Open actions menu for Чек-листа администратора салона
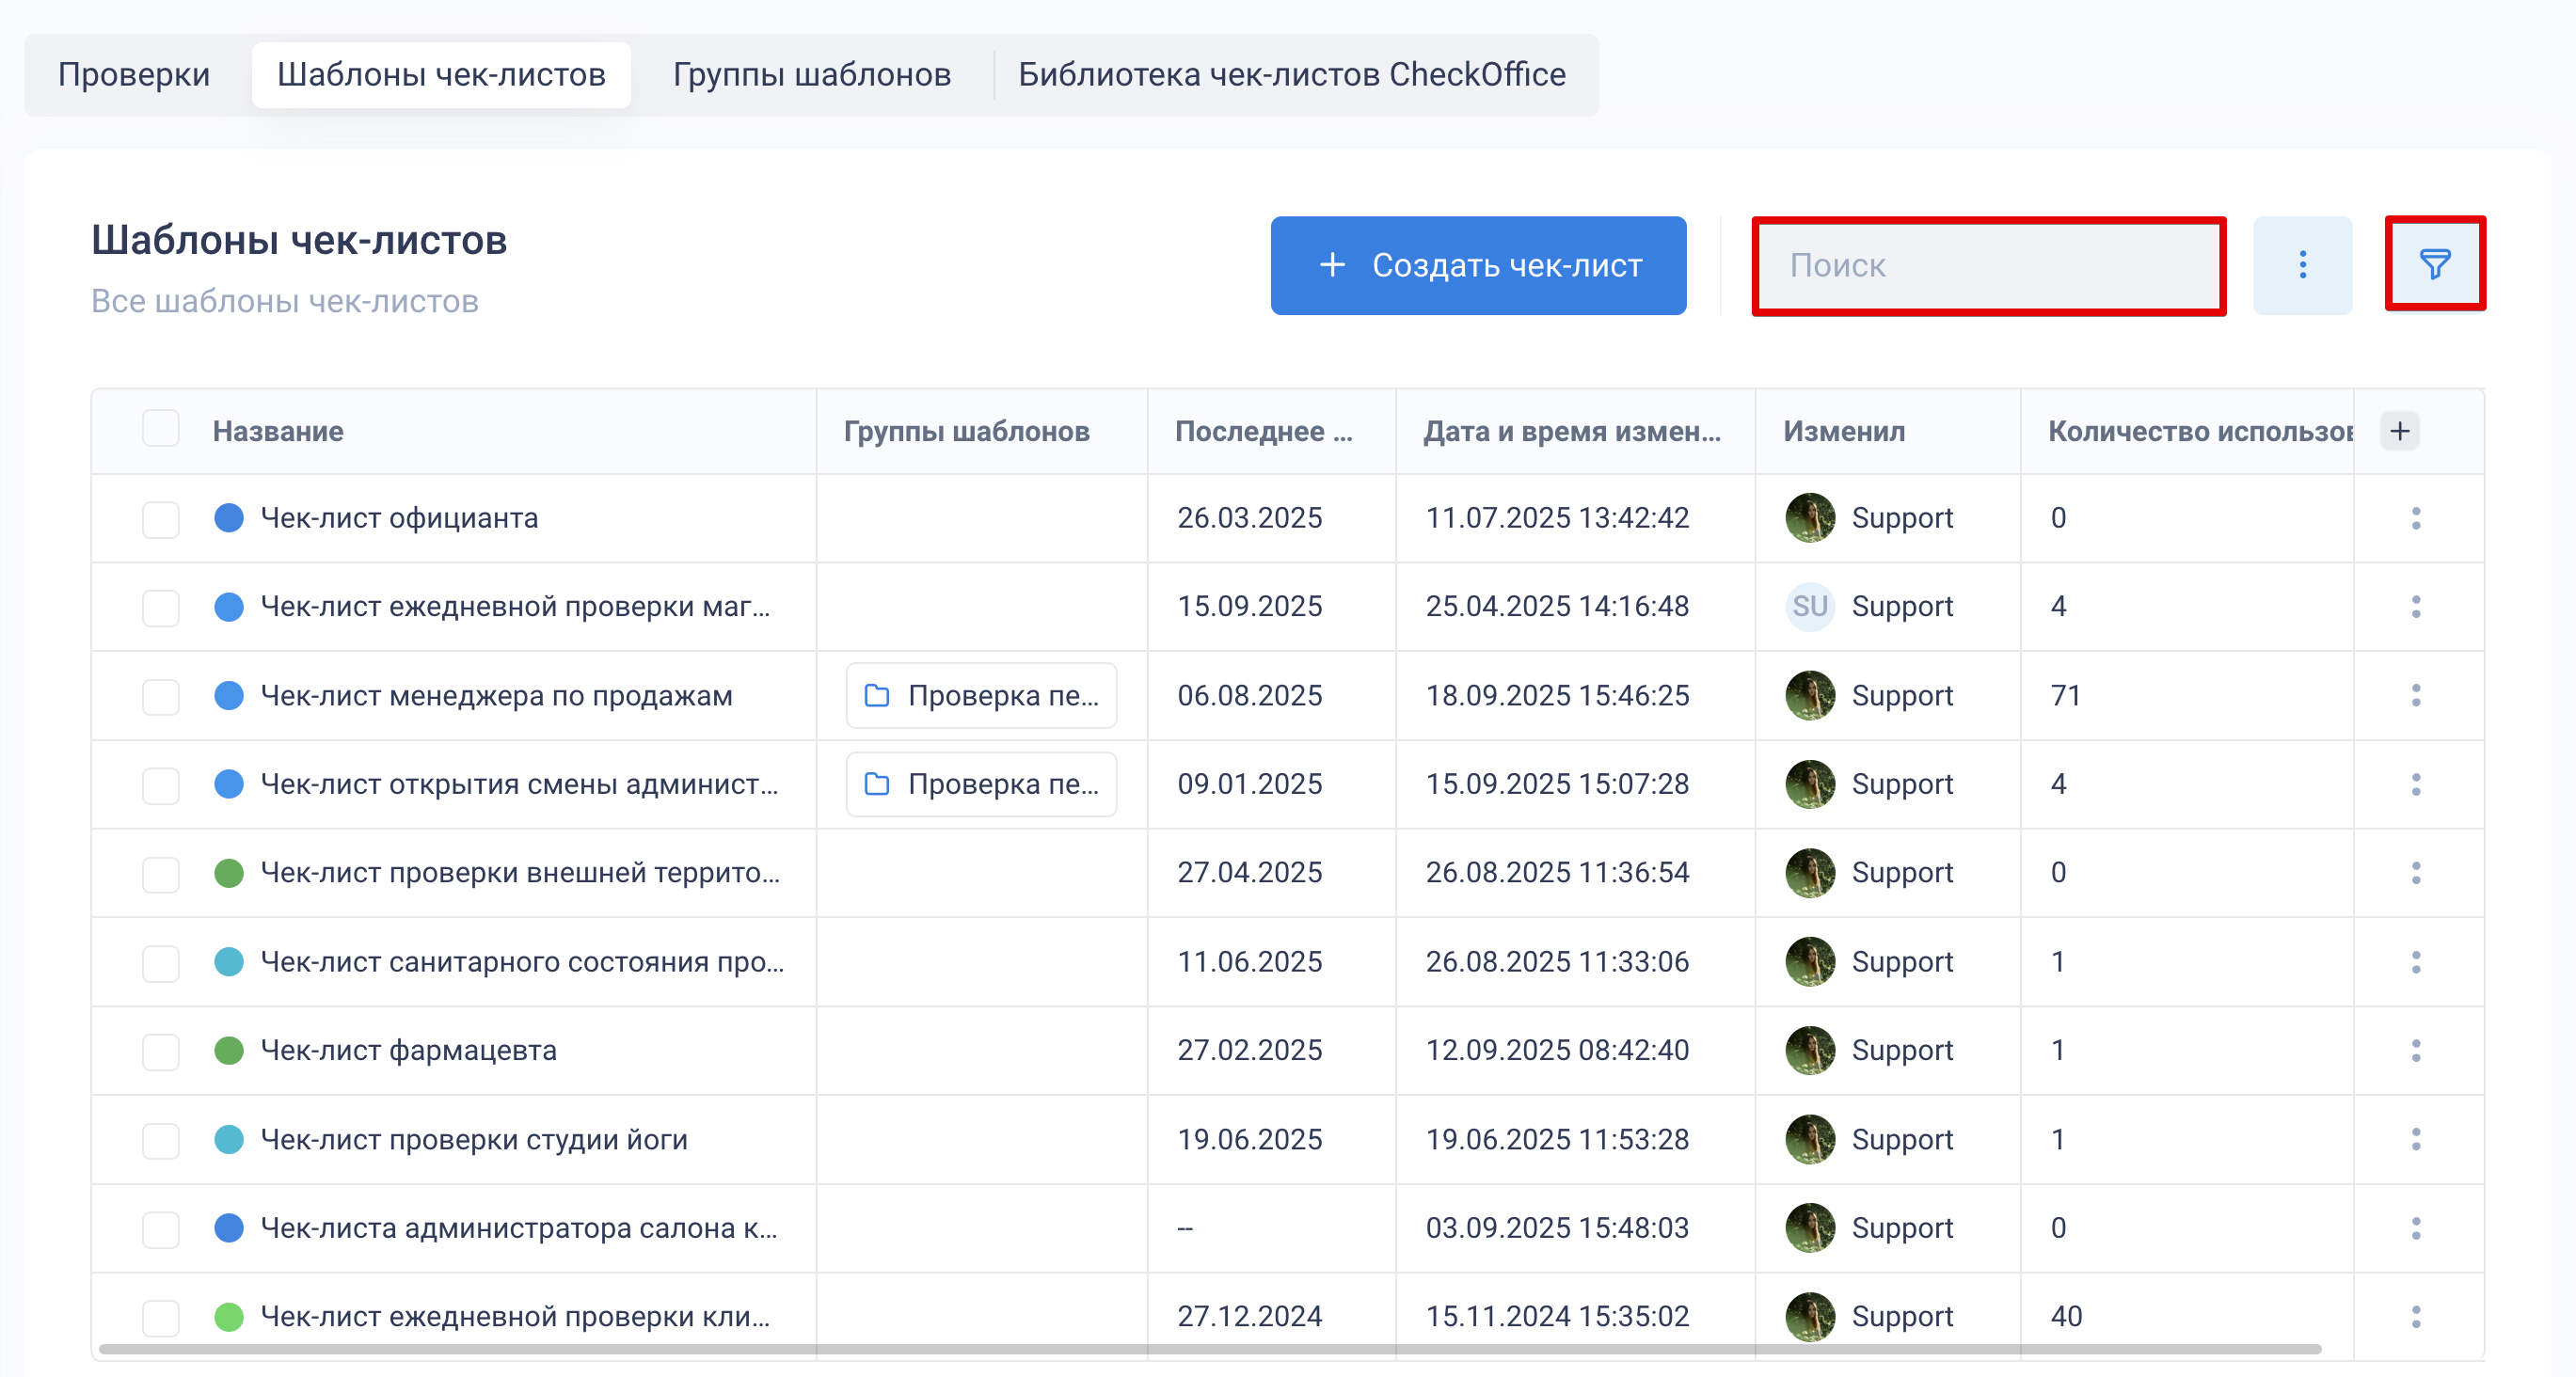 point(2415,1228)
